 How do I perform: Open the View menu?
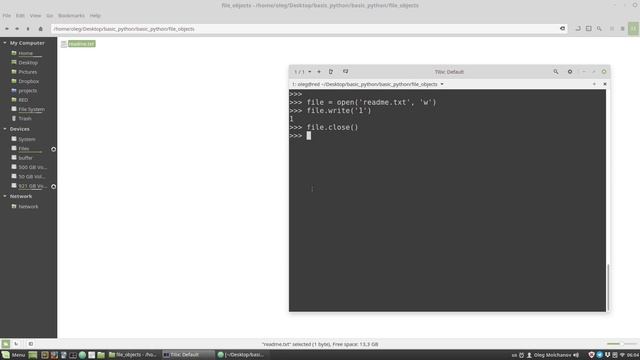tap(35, 16)
